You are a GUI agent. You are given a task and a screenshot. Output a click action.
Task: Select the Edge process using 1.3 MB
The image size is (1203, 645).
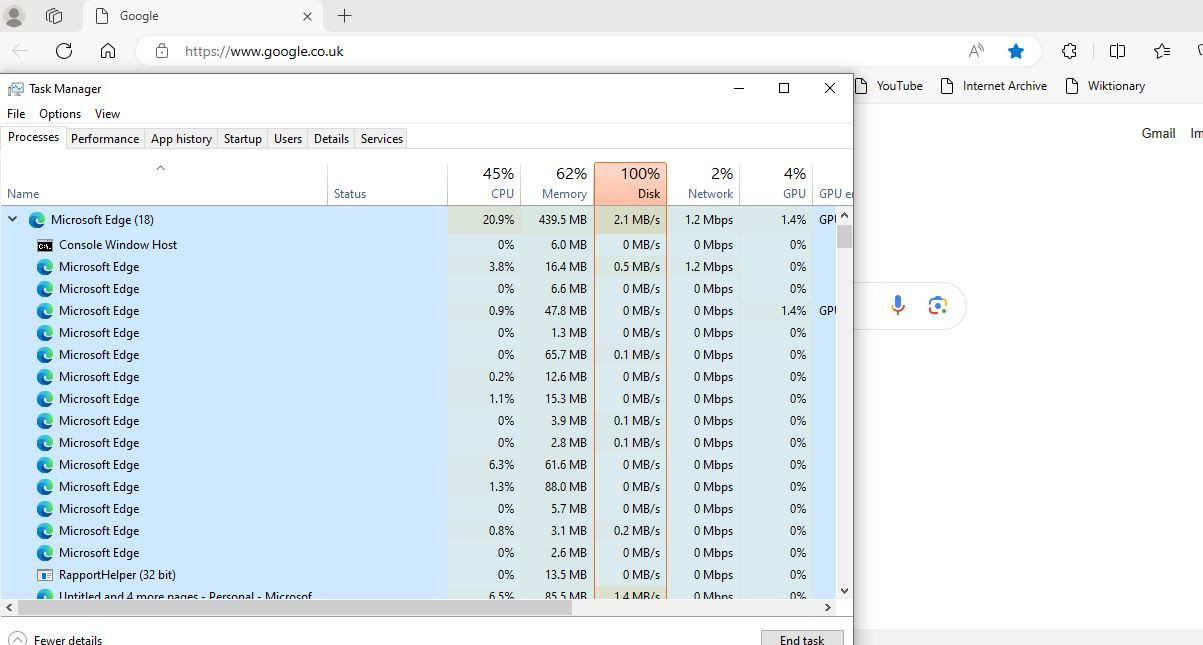coord(418,333)
